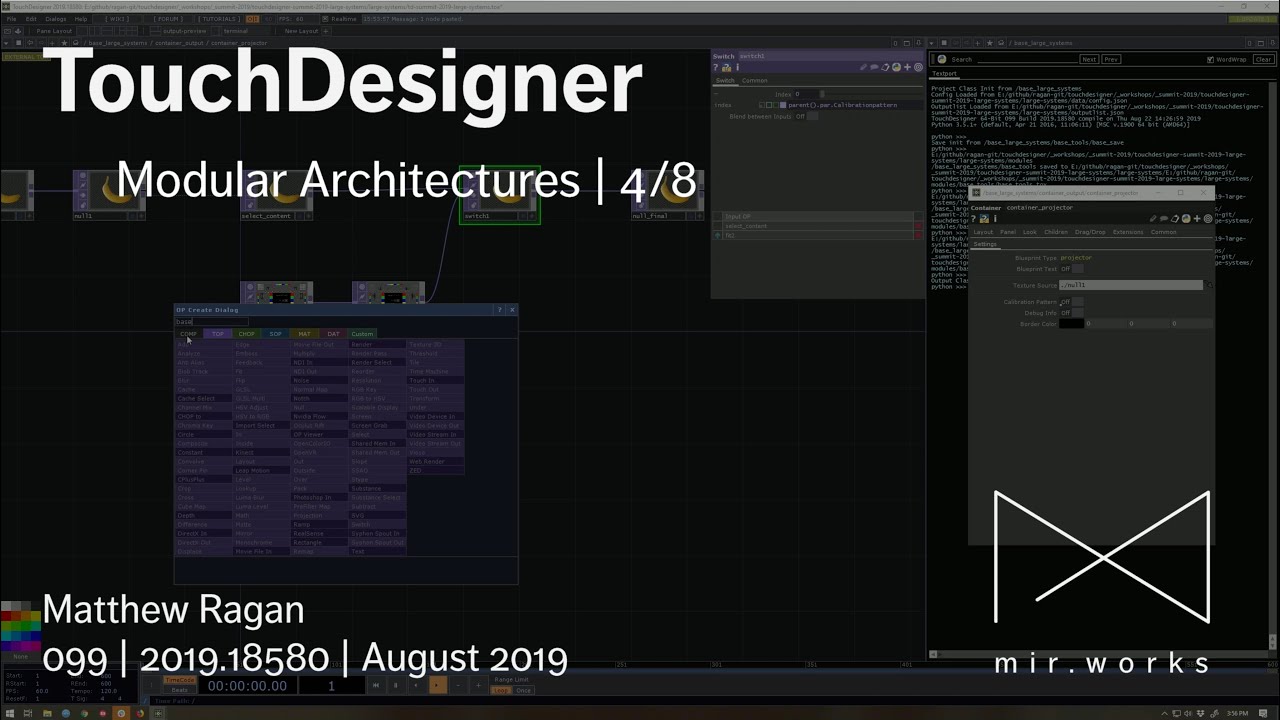
Task: Open Windows Start menu
Action: tap(10, 713)
